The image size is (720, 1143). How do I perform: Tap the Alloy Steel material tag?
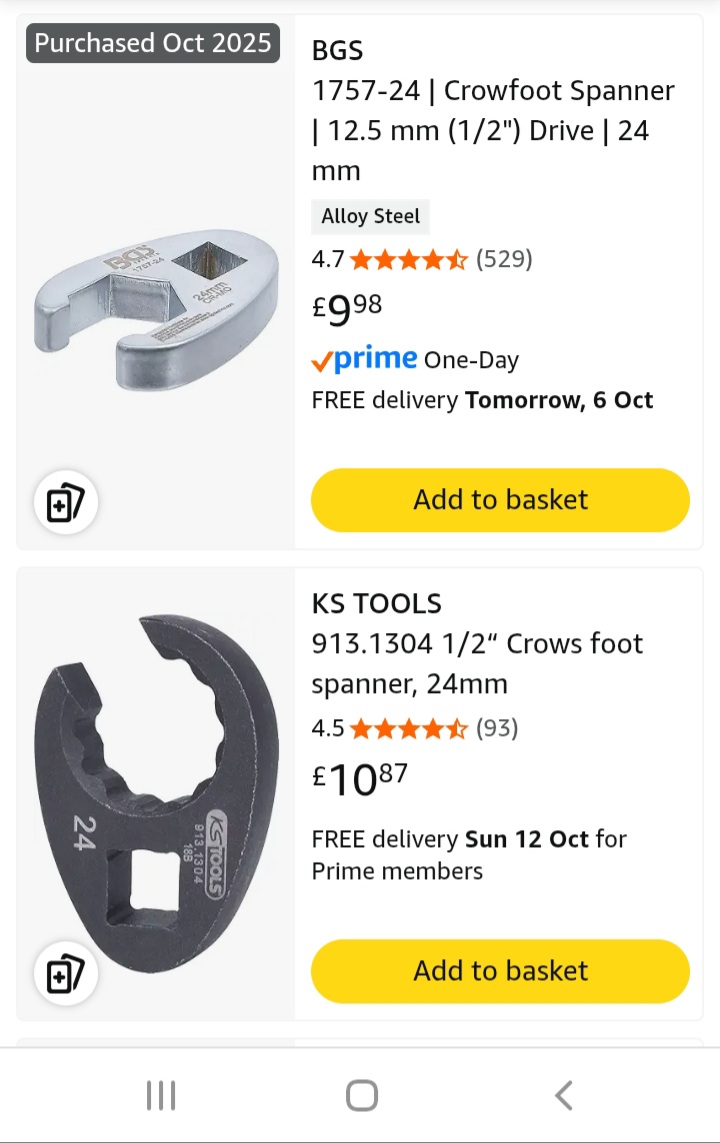pos(371,216)
